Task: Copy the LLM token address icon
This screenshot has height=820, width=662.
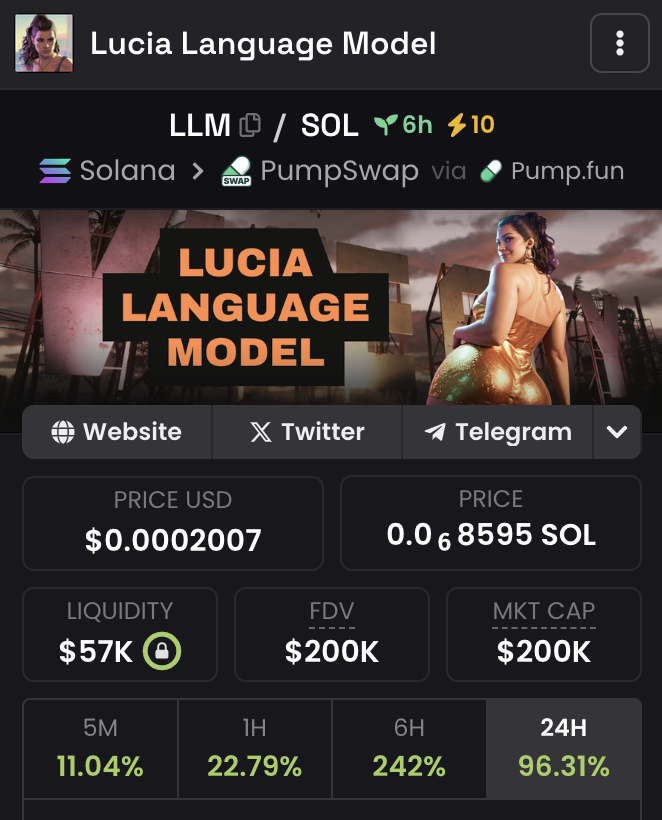Action: 250,125
